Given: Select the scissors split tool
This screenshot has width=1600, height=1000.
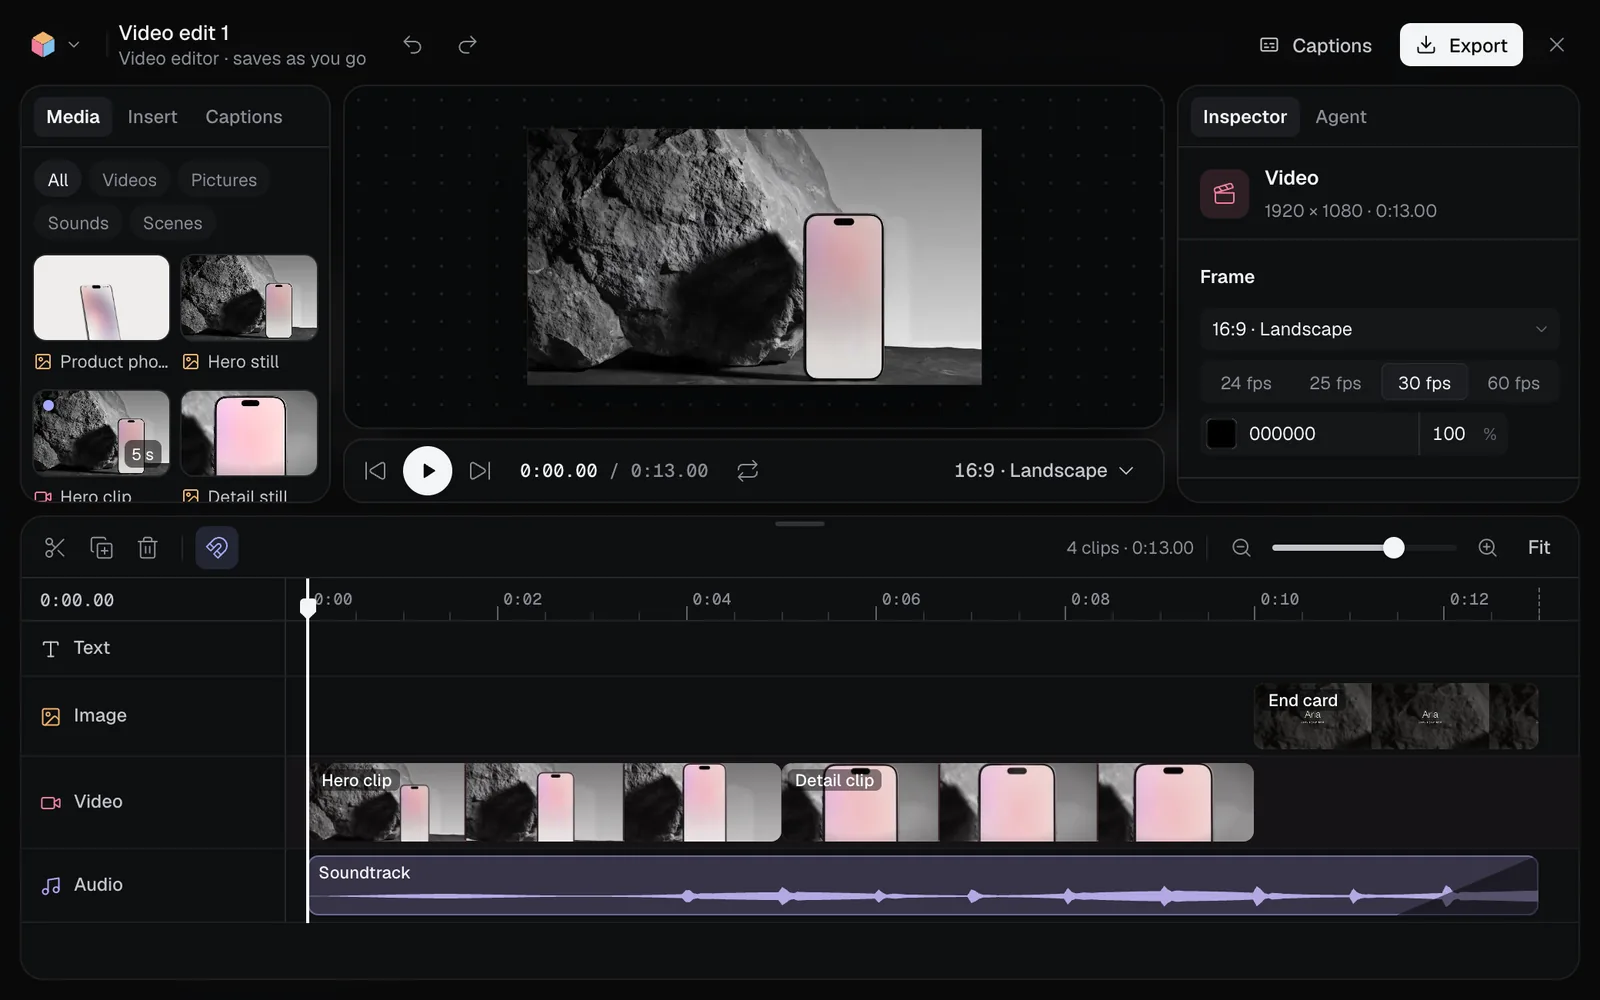Looking at the screenshot, I should coord(55,548).
